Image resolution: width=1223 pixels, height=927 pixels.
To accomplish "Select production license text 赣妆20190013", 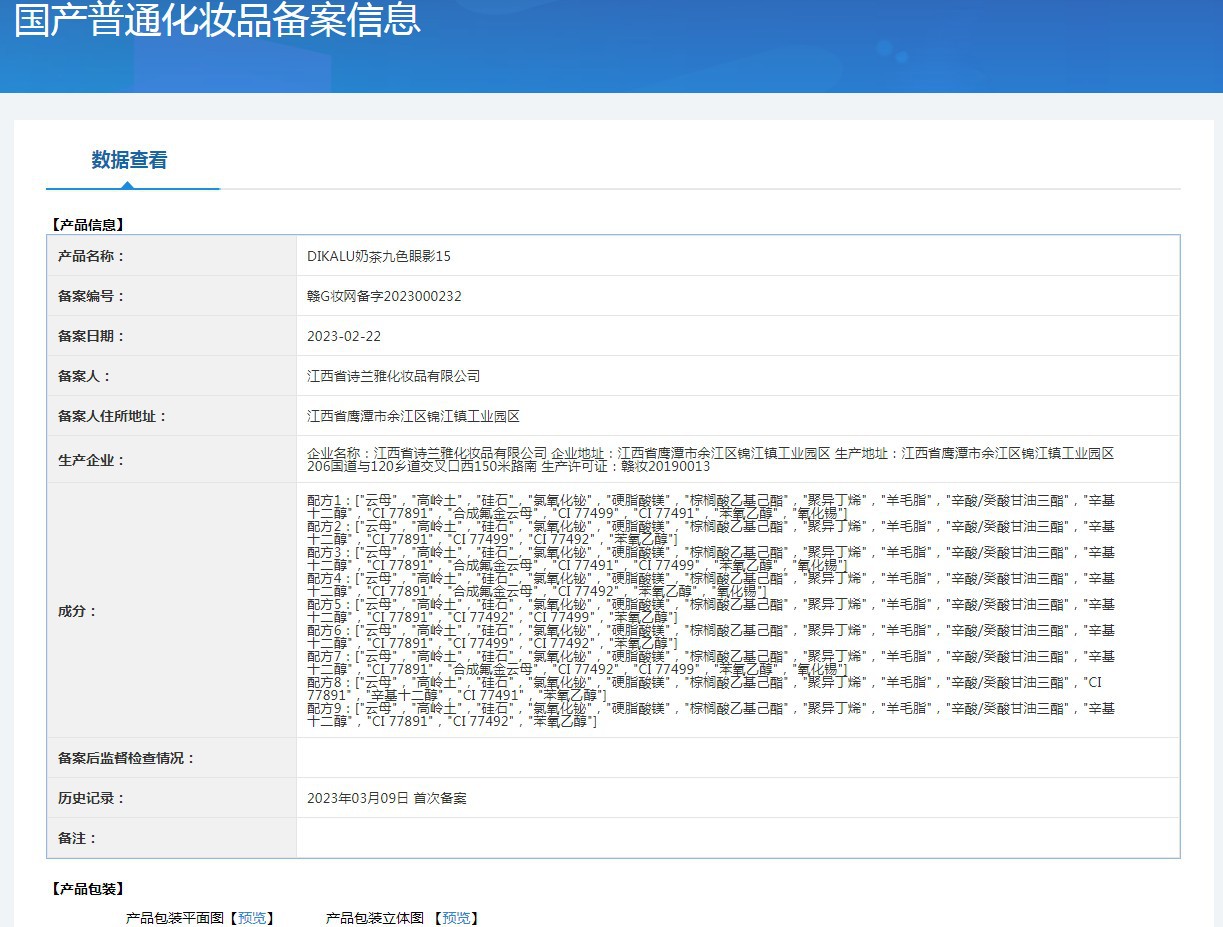I will click(666, 466).
